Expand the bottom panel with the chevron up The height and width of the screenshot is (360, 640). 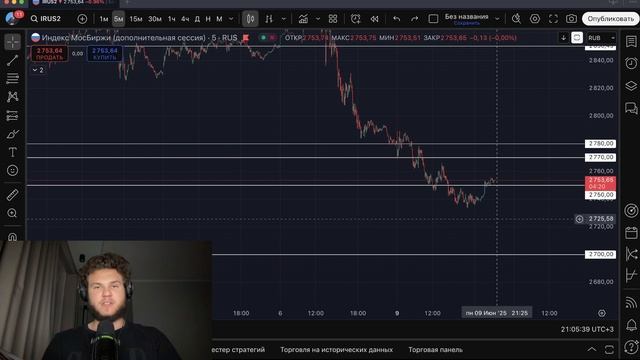point(591,349)
